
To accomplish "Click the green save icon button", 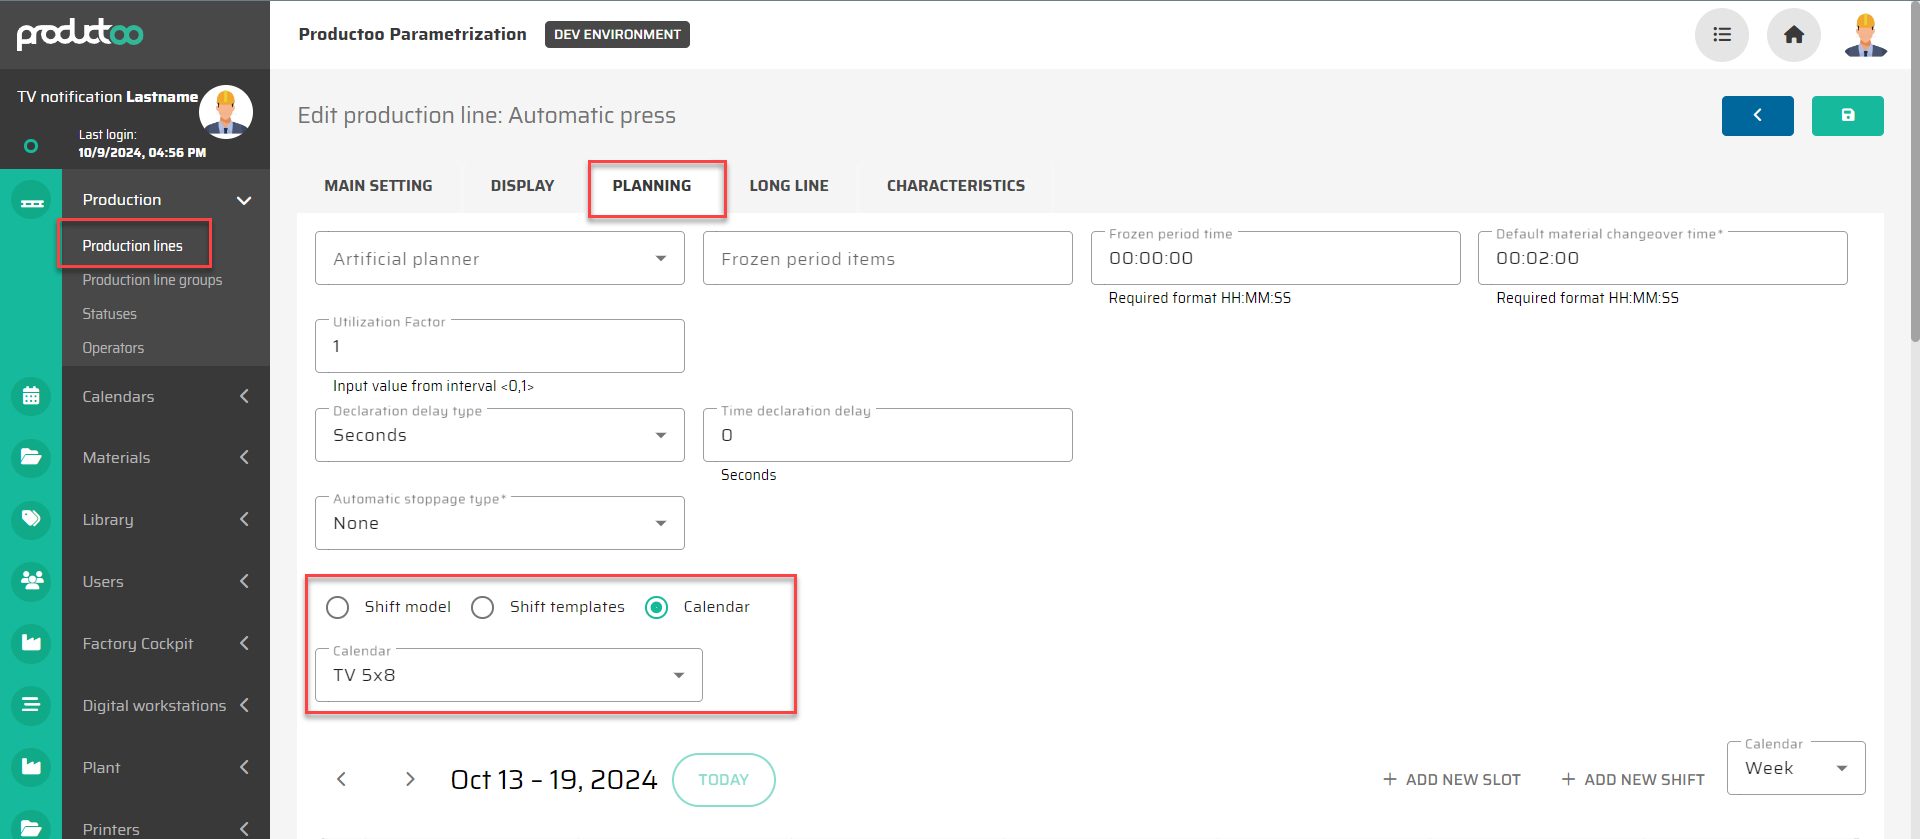I will pos(1847,116).
